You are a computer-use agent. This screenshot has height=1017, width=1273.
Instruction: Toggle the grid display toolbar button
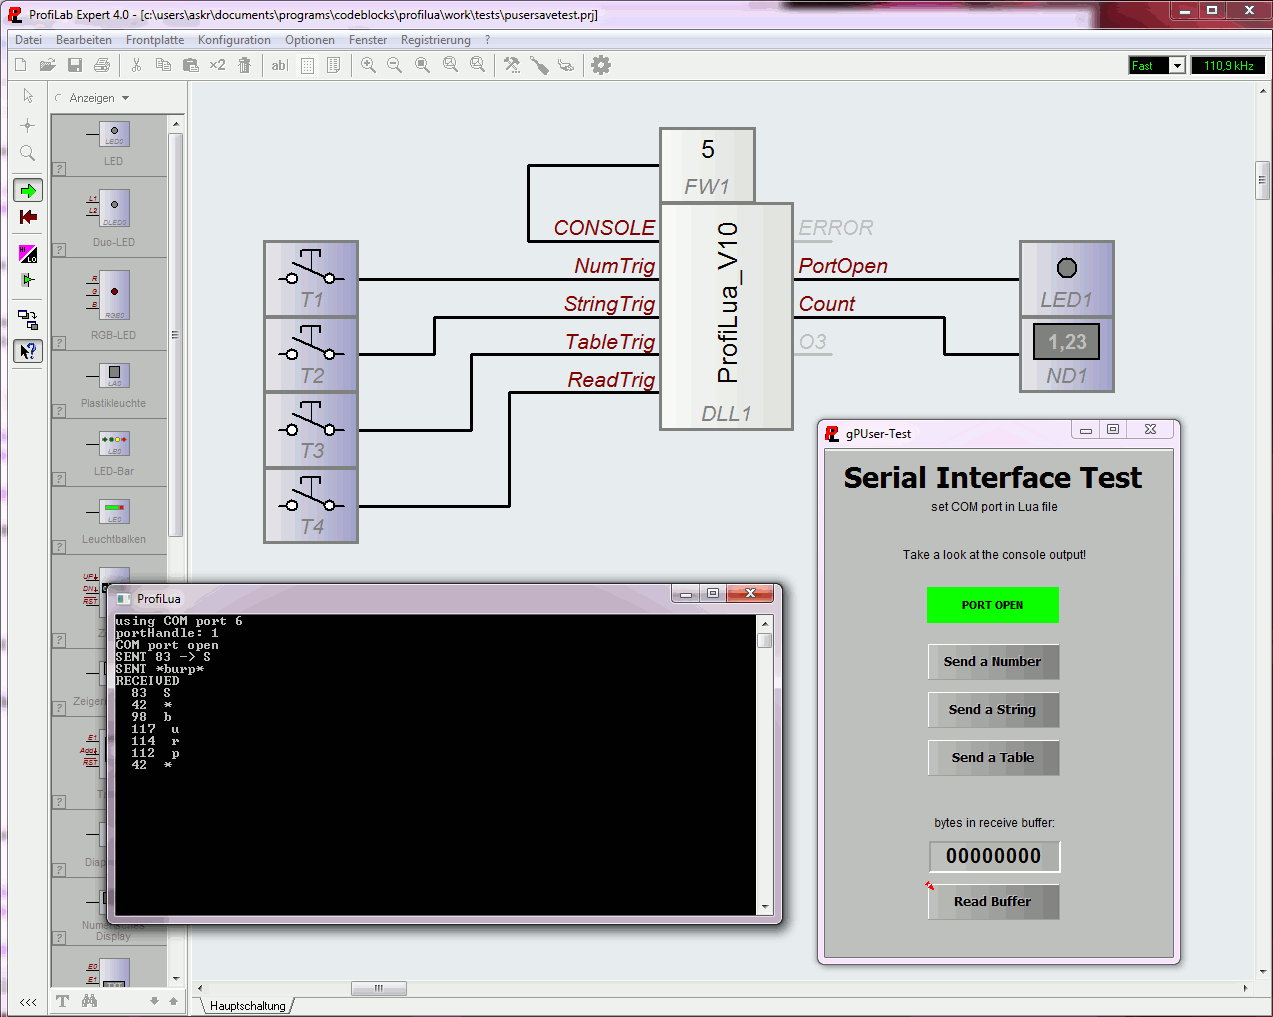(307, 65)
